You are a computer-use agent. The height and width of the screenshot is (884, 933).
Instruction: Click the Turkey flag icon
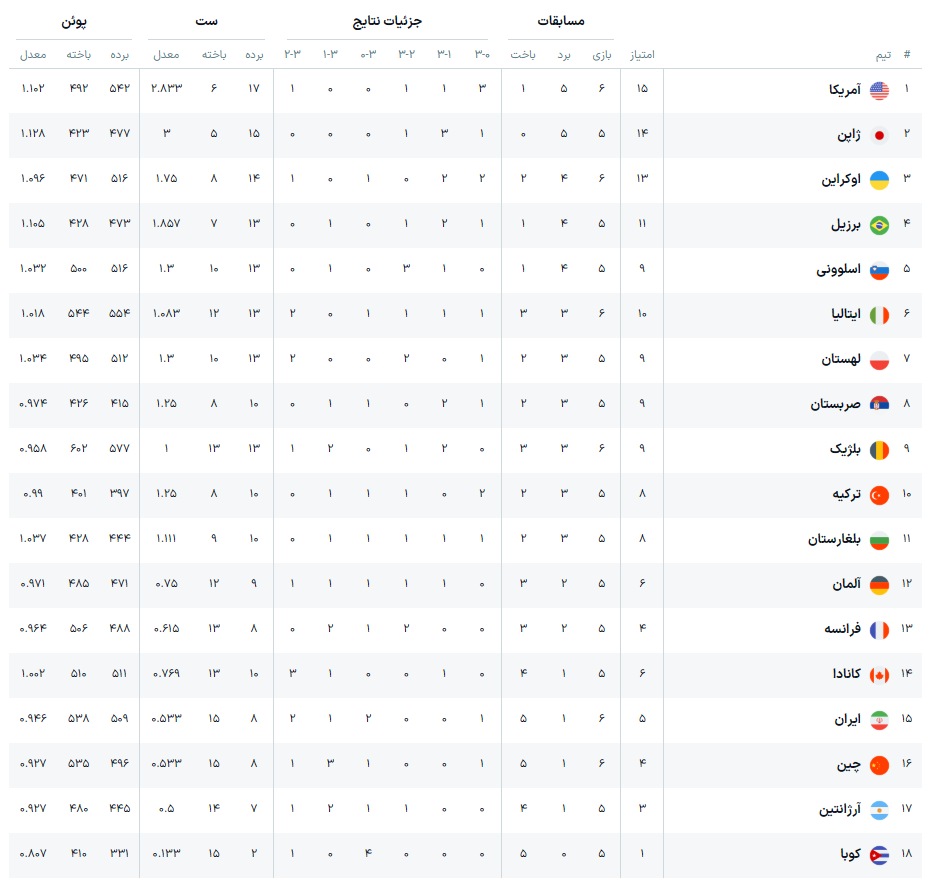tap(879, 496)
